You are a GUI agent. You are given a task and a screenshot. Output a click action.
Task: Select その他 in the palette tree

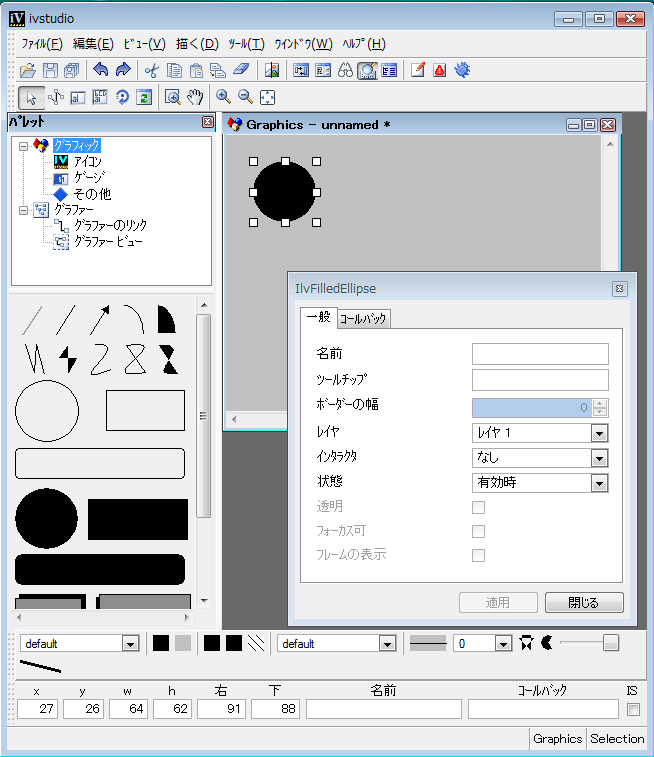(x=91, y=193)
